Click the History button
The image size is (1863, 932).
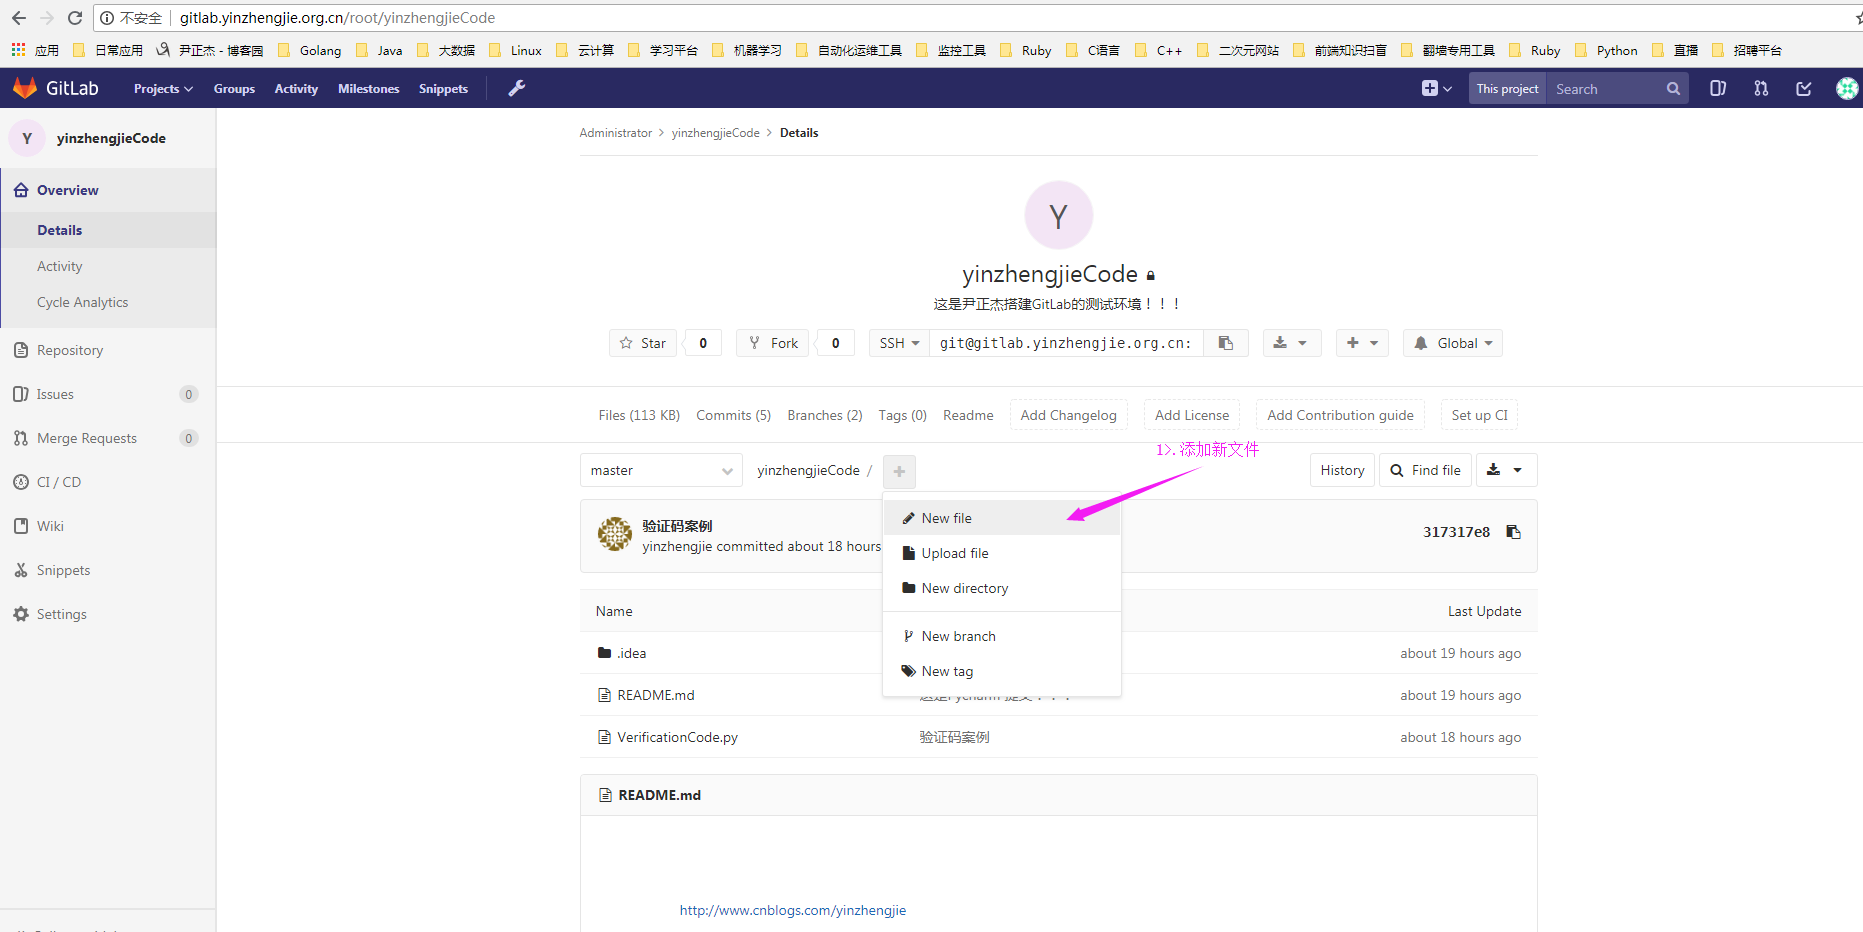coord(1342,470)
